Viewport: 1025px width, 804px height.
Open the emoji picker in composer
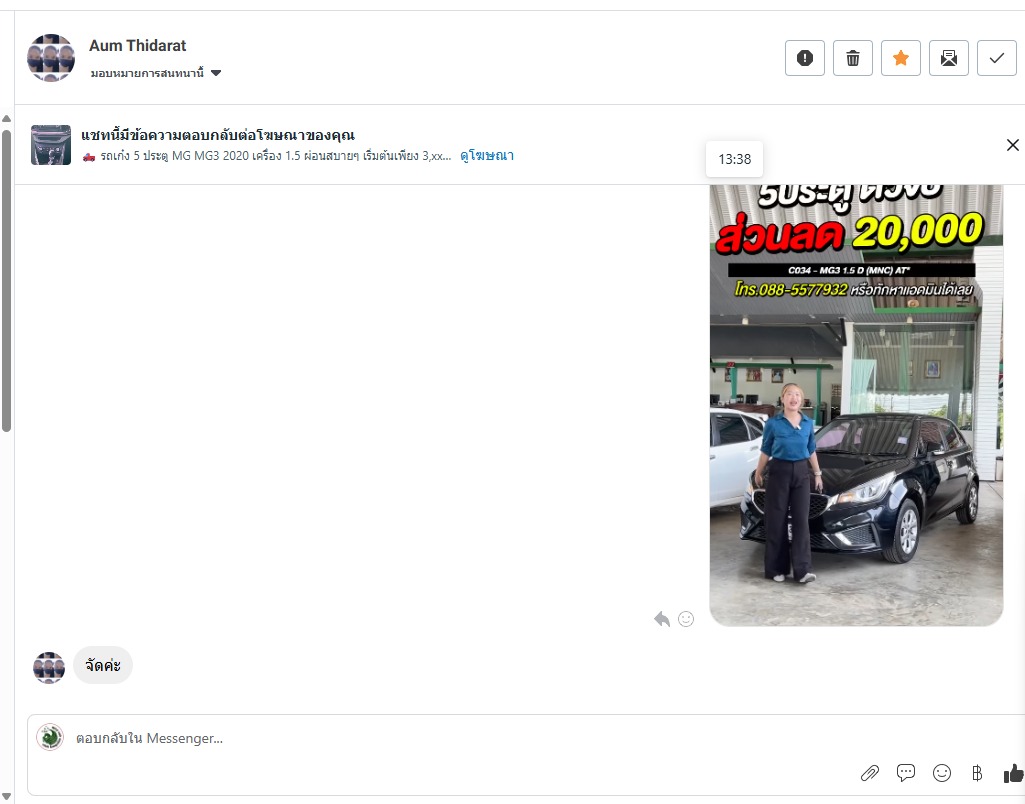(941, 773)
